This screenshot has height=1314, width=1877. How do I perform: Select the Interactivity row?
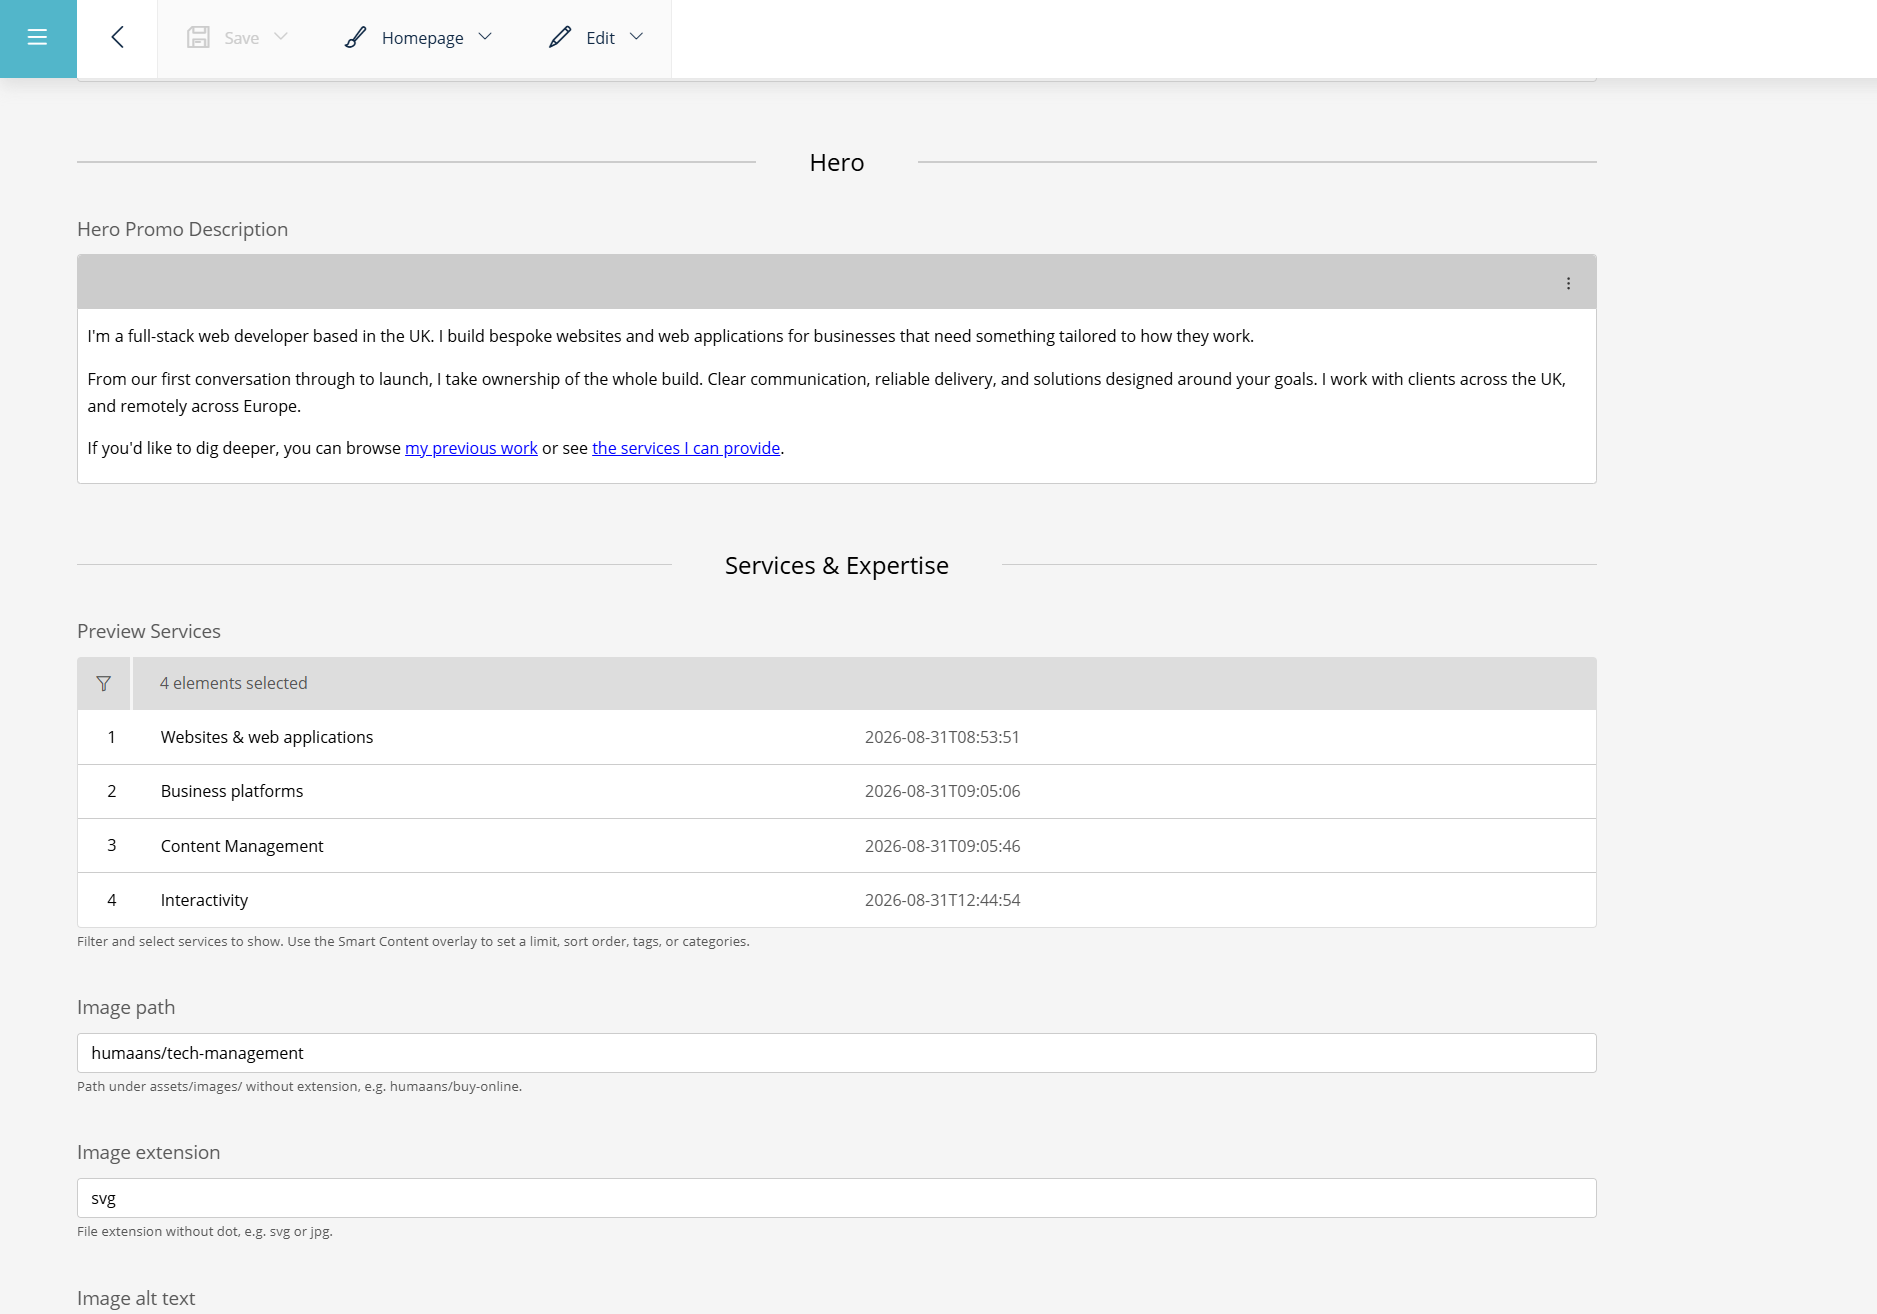point(837,900)
